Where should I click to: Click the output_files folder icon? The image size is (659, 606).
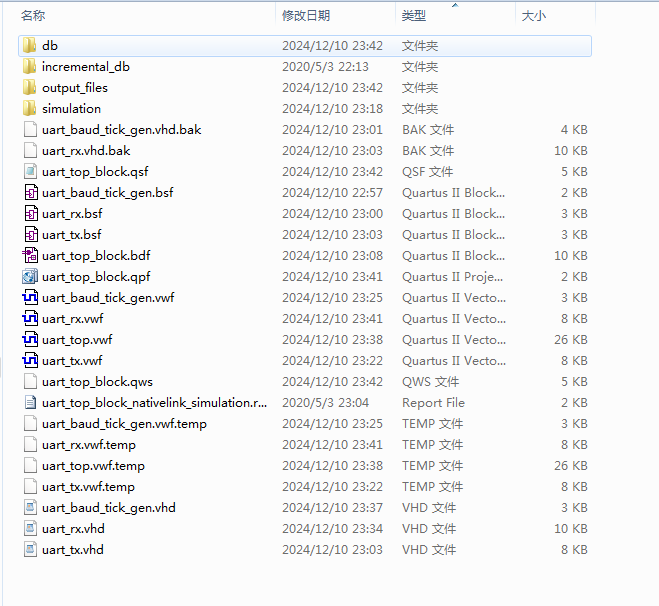coord(29,87)
